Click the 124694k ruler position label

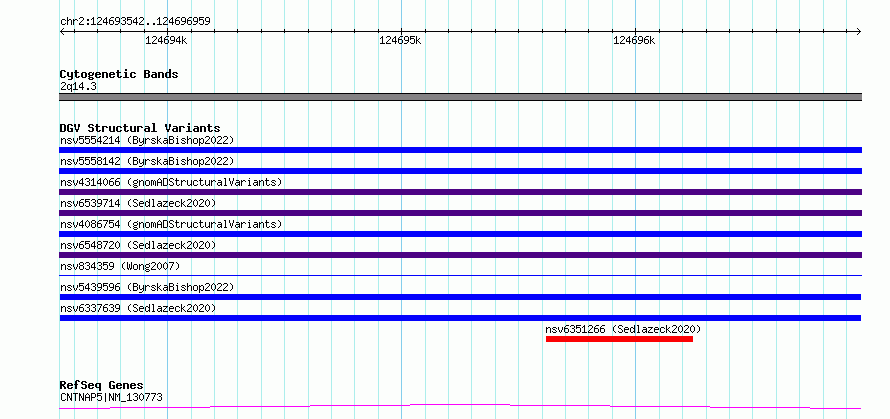click(x=167, y=41)
